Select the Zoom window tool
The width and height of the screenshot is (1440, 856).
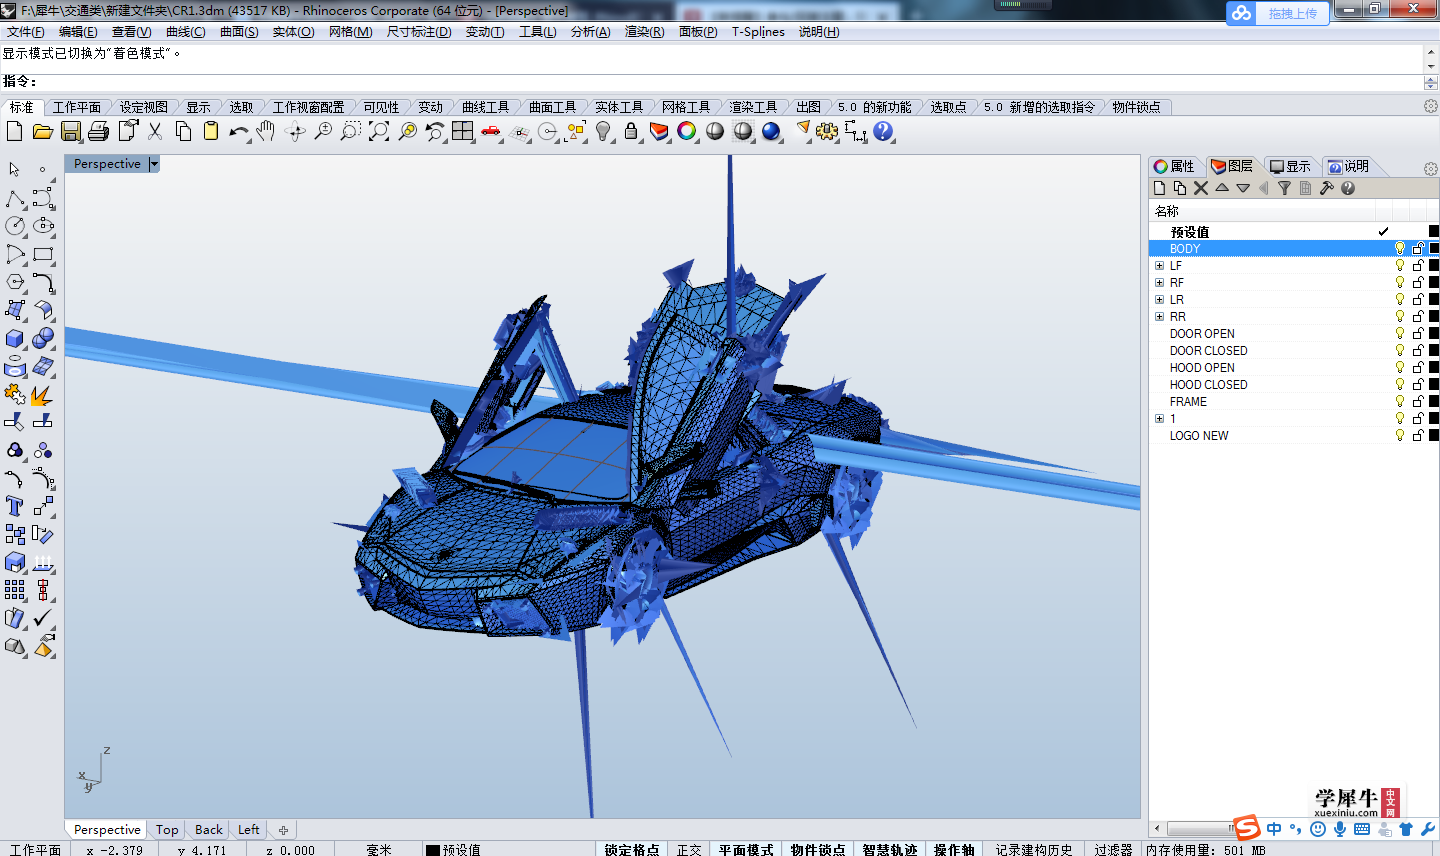point(351,131)
